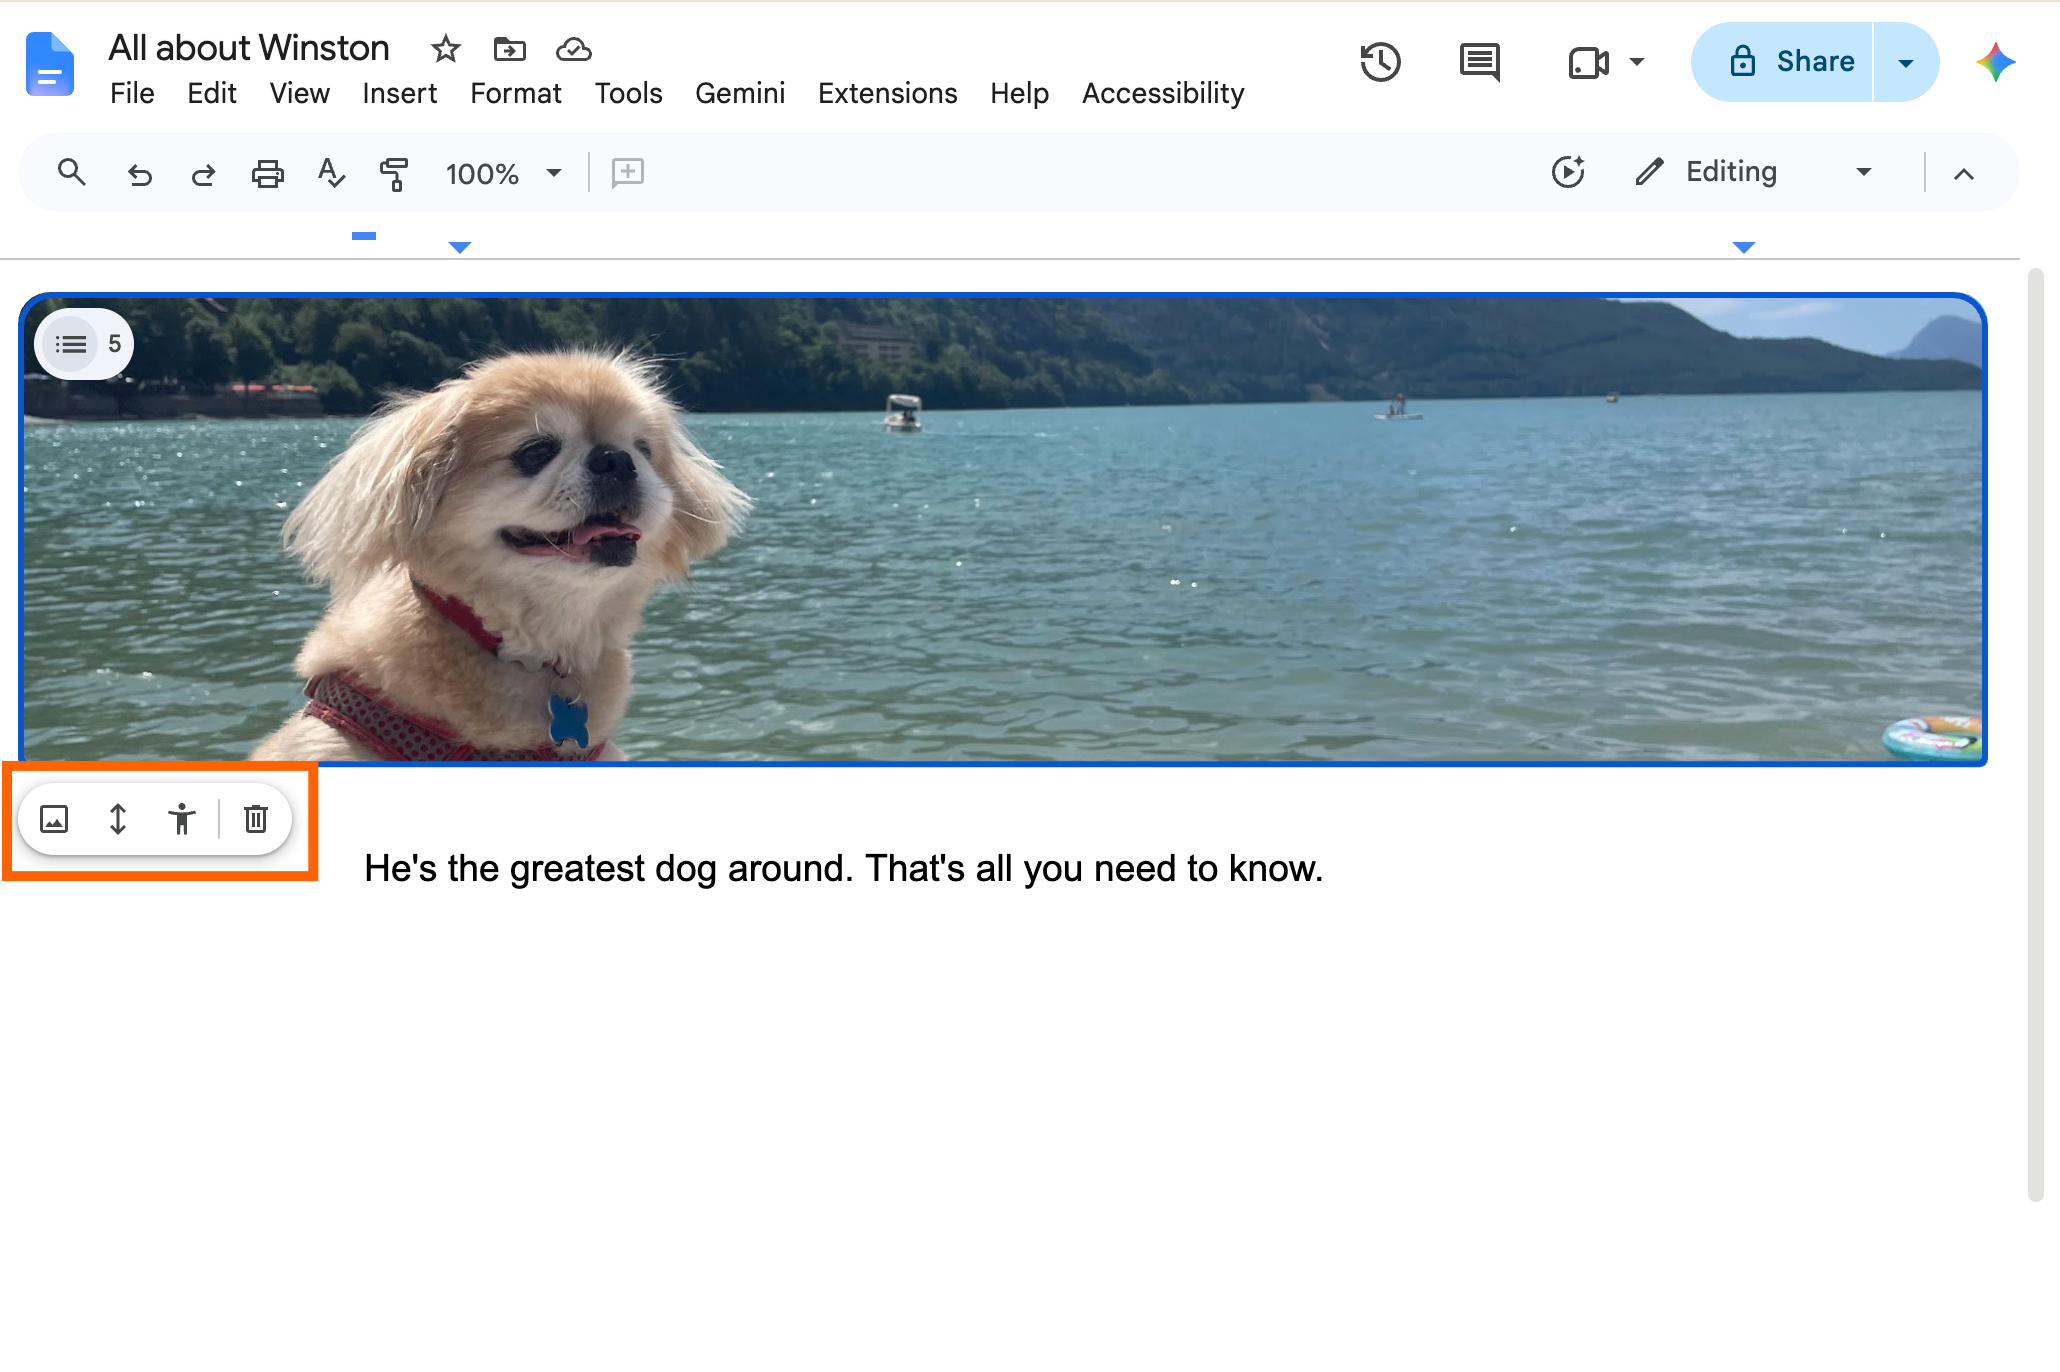Image resolution: width=2060 pixels, height=1372 pixels.
Task: Replace the cover image
Action: (x=54, y=820)
